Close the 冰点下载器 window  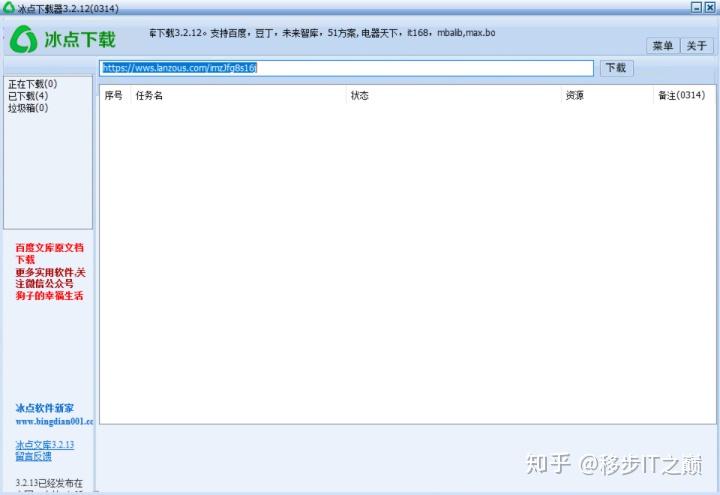pyautogui.click(x=710, y=7)
